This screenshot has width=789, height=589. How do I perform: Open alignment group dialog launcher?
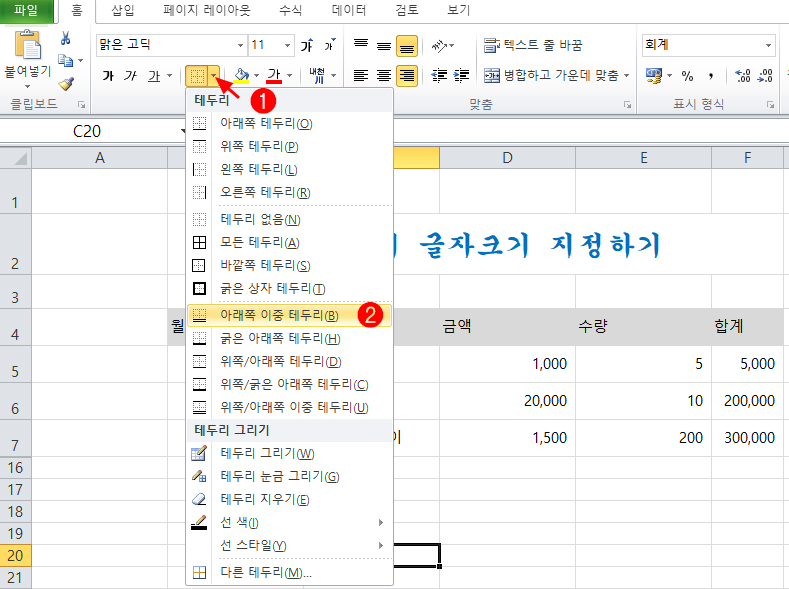pos(627,105)
